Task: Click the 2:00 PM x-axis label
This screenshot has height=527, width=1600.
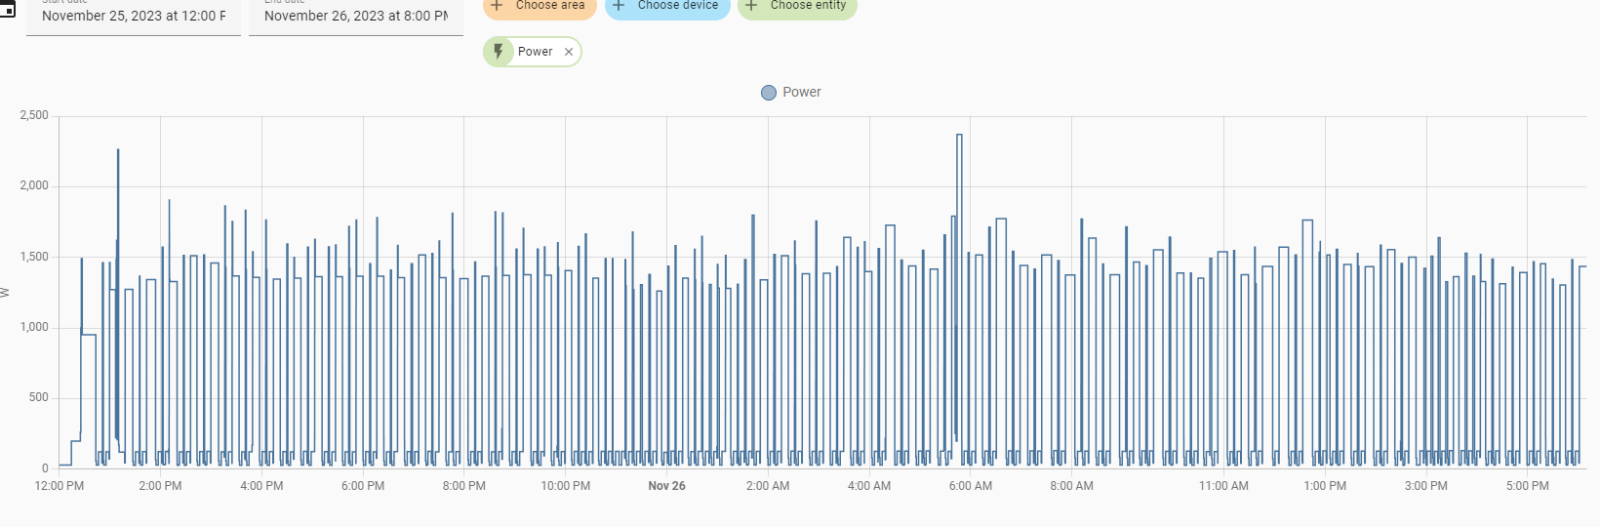Action: pos(160,486)
